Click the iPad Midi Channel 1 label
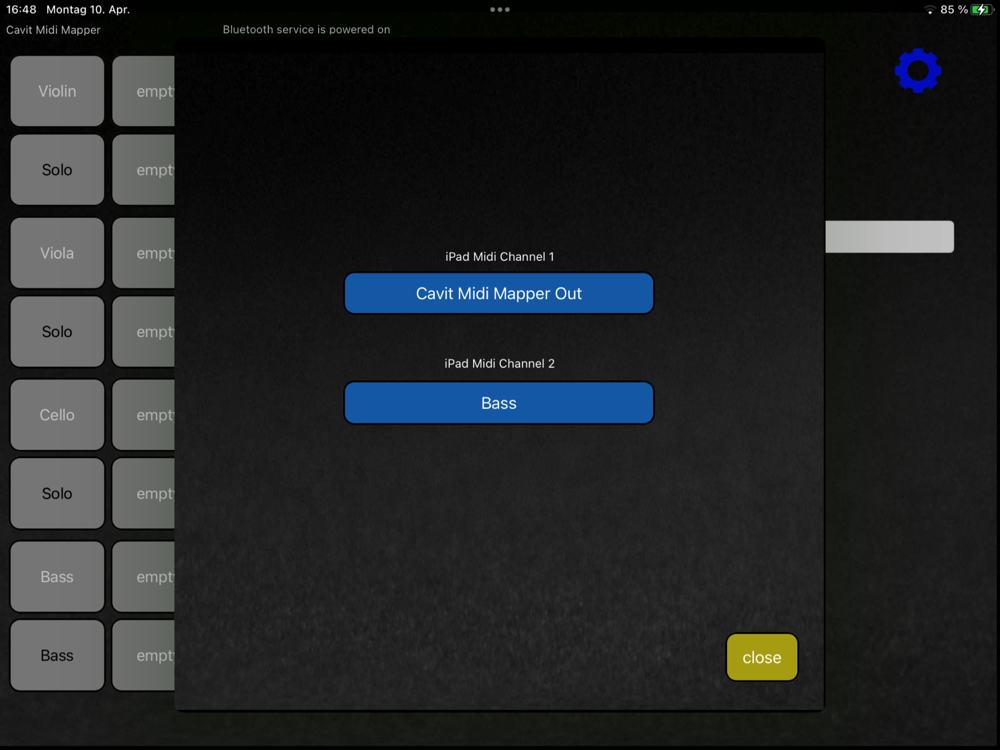 coord(499,256)
